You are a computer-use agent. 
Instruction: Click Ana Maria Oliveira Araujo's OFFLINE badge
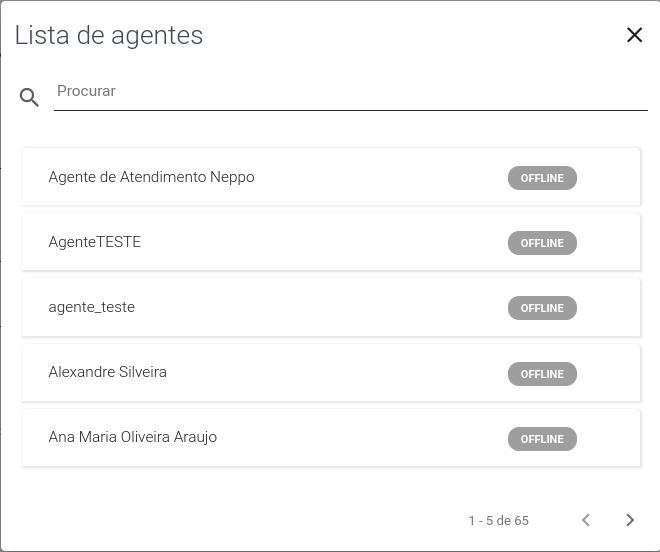click(542, 439)
